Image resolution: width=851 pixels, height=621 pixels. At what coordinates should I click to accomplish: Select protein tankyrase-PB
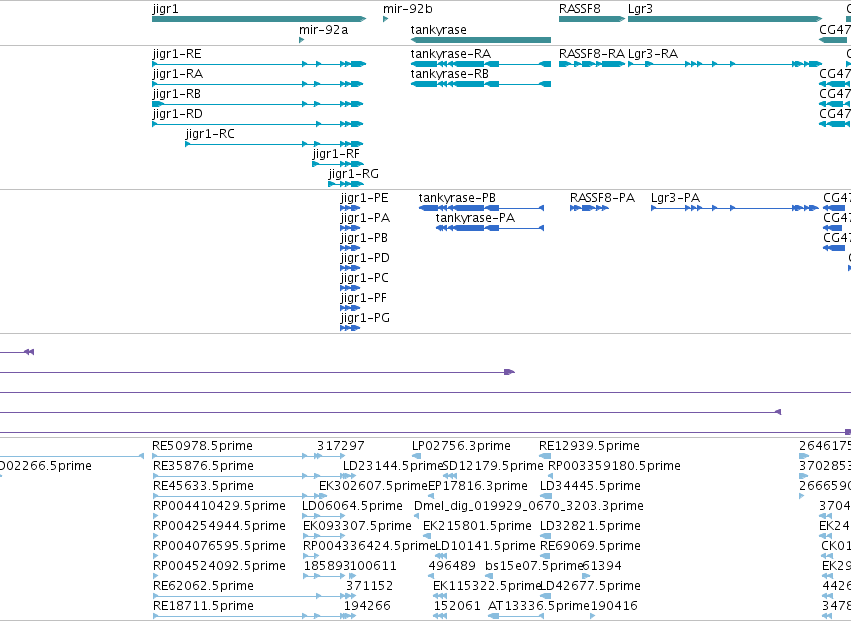coord(481,208)
